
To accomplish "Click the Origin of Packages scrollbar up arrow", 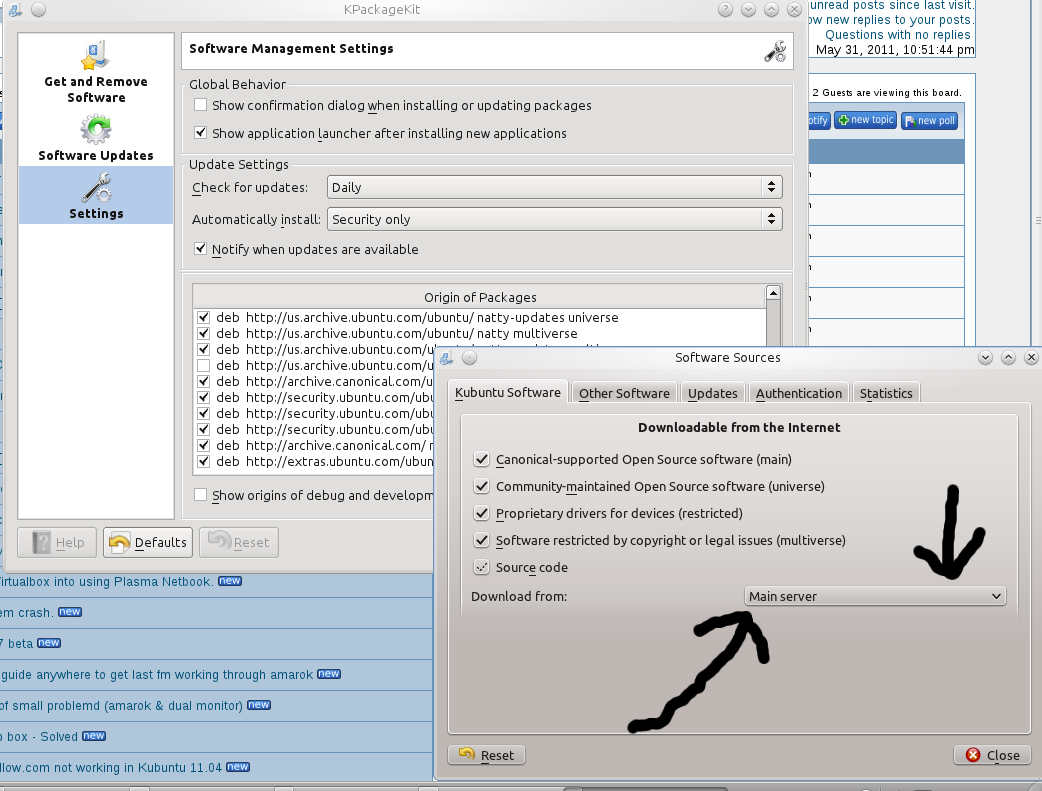I will (x=773, y=293).
